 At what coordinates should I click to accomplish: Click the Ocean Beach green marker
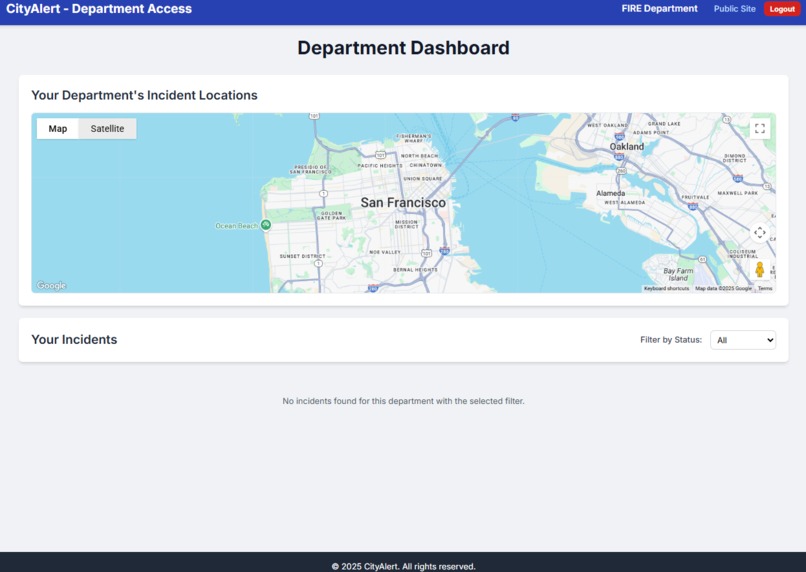pyautogui.click(x=266, y=225)
